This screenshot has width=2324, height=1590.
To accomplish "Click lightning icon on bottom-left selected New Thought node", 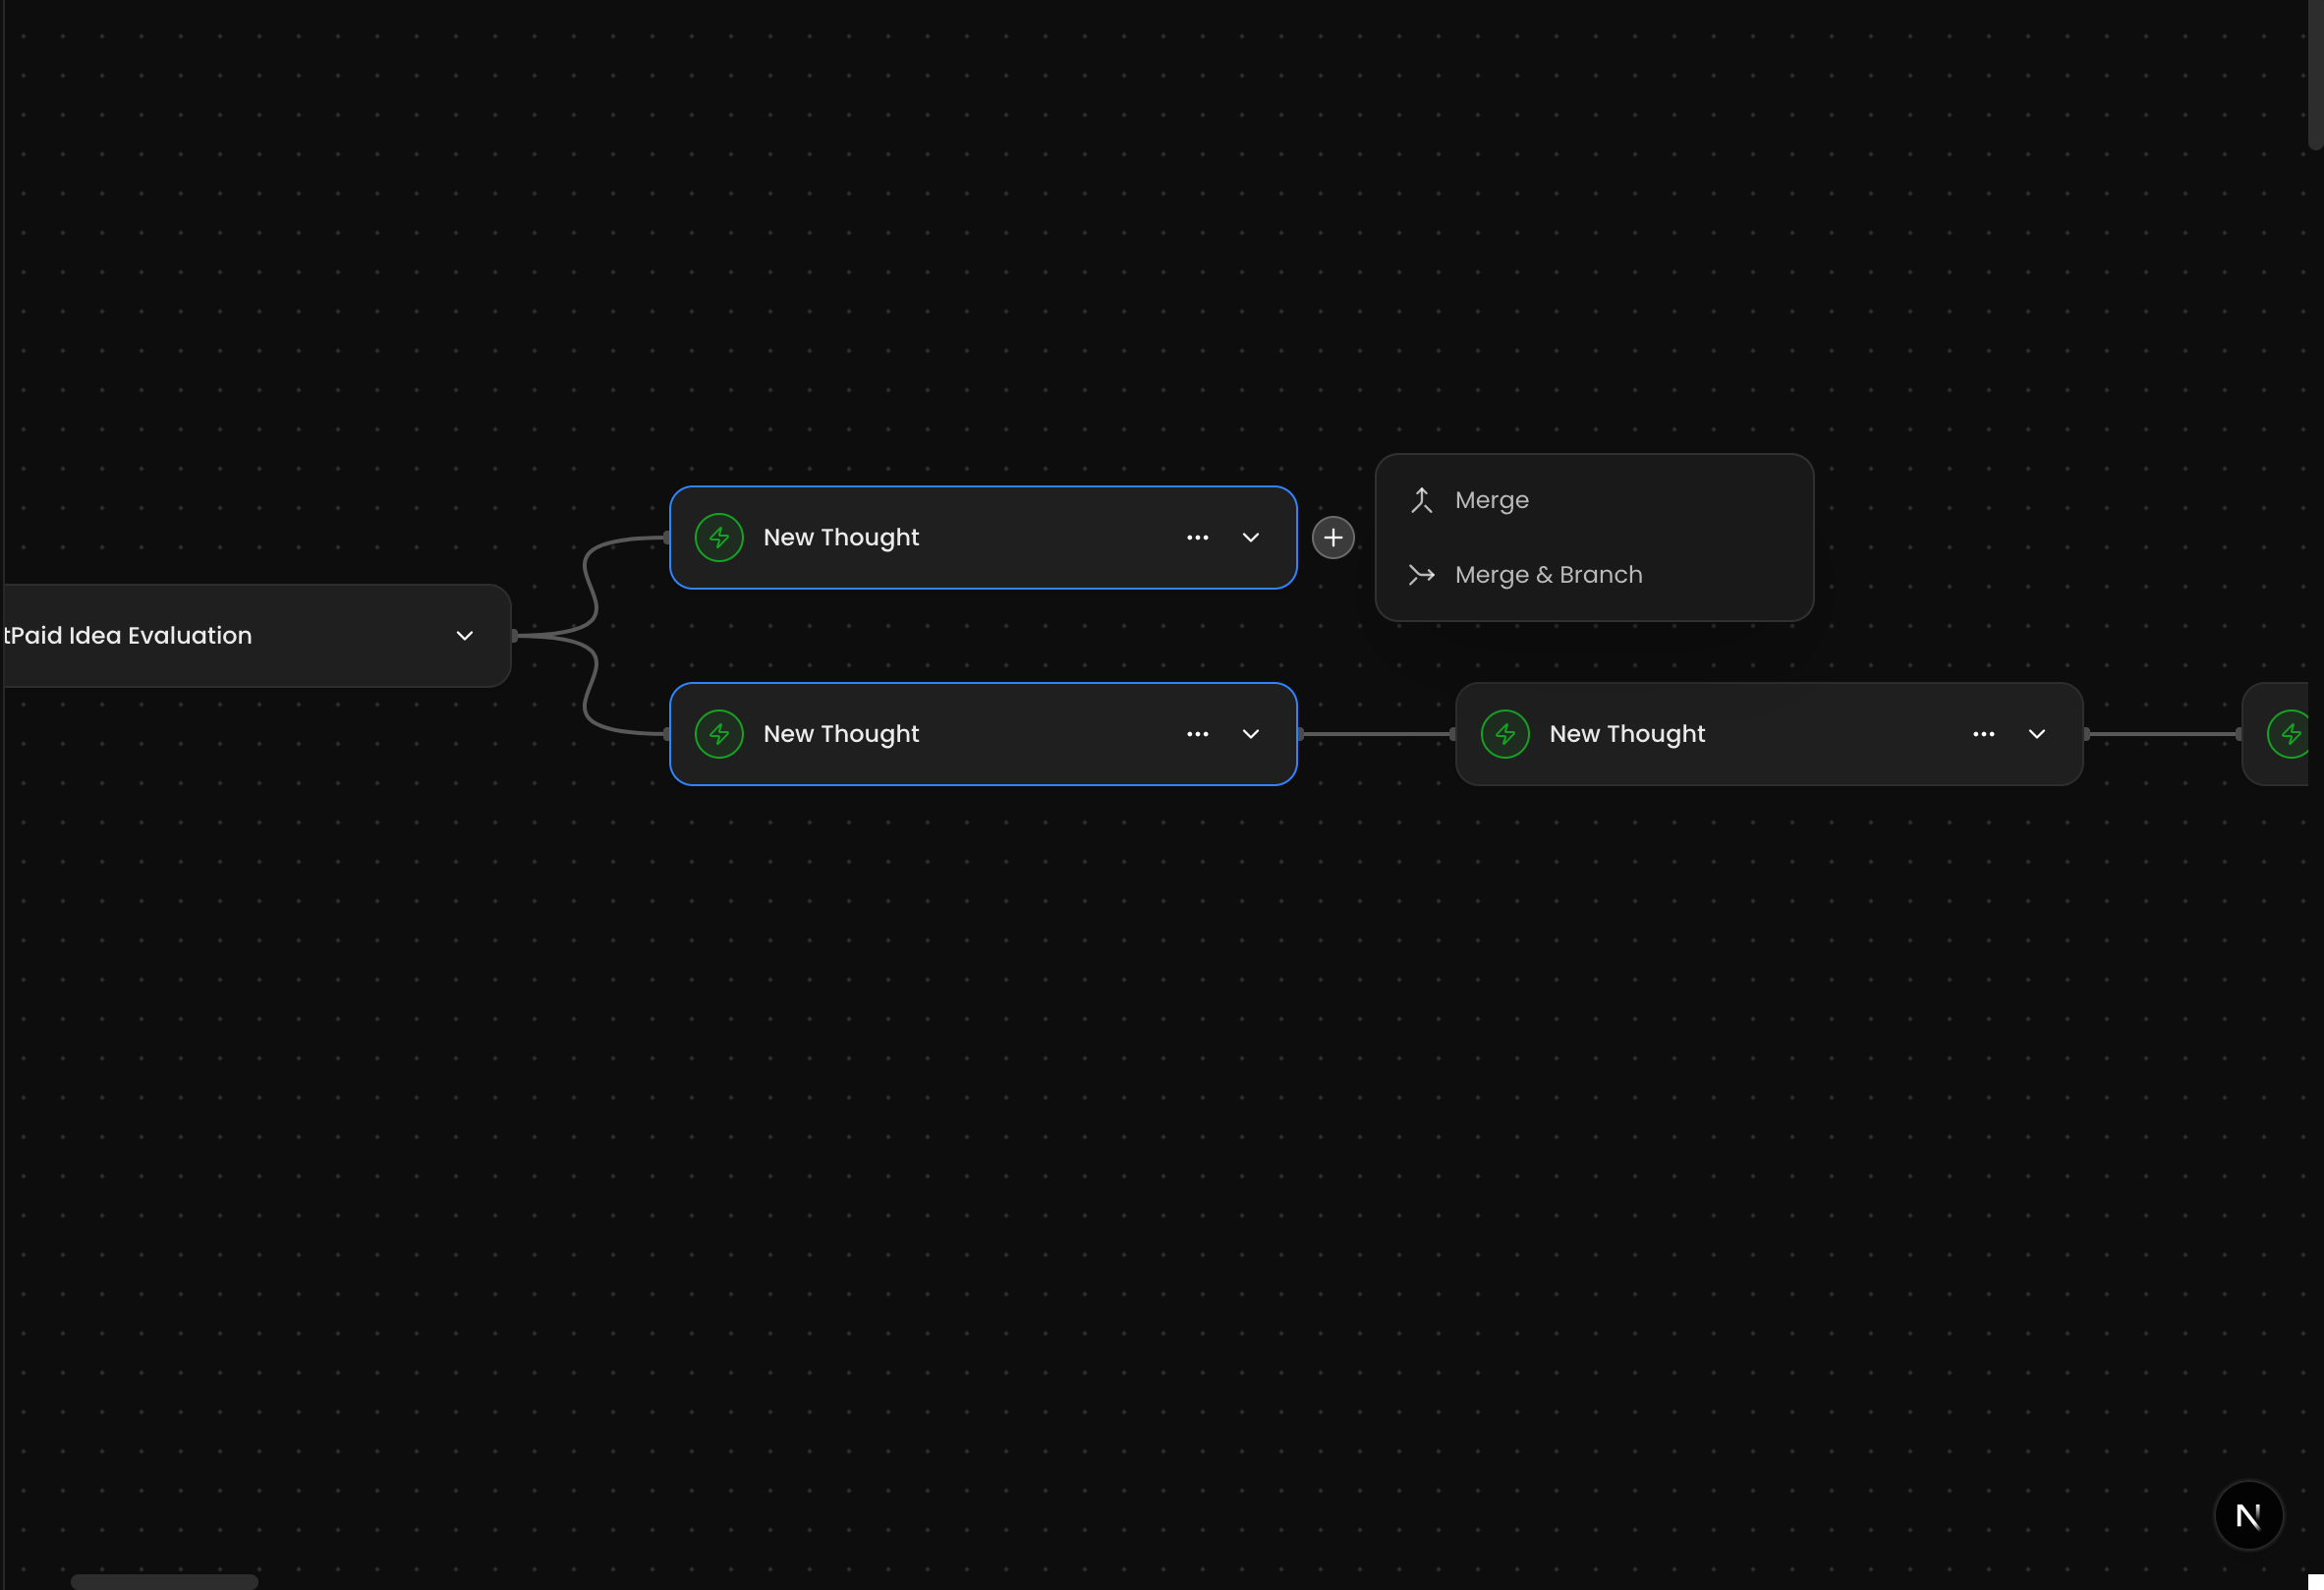I will pos(719,734).
